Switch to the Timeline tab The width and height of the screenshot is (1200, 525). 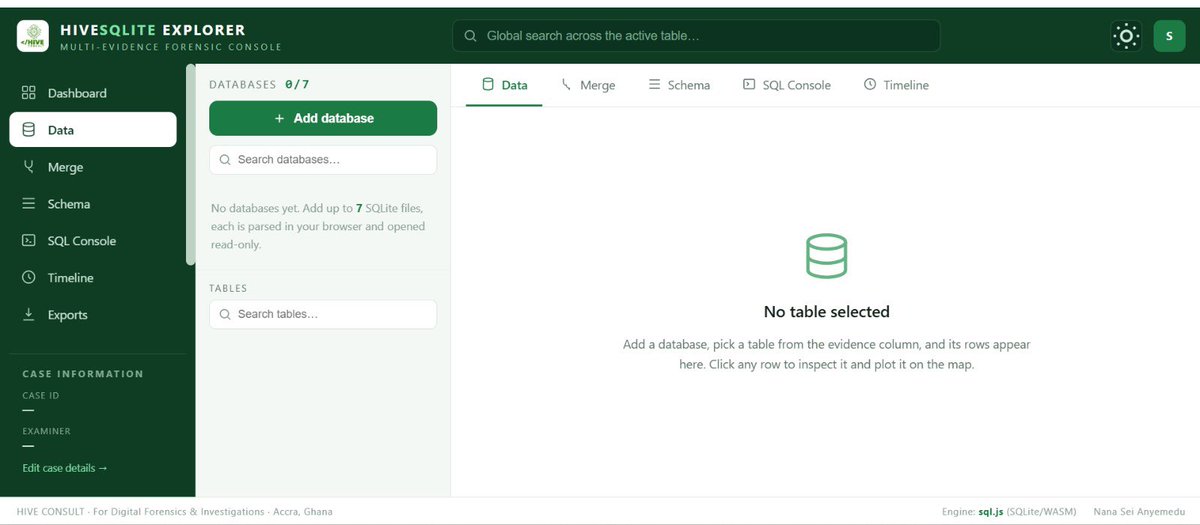896,85
